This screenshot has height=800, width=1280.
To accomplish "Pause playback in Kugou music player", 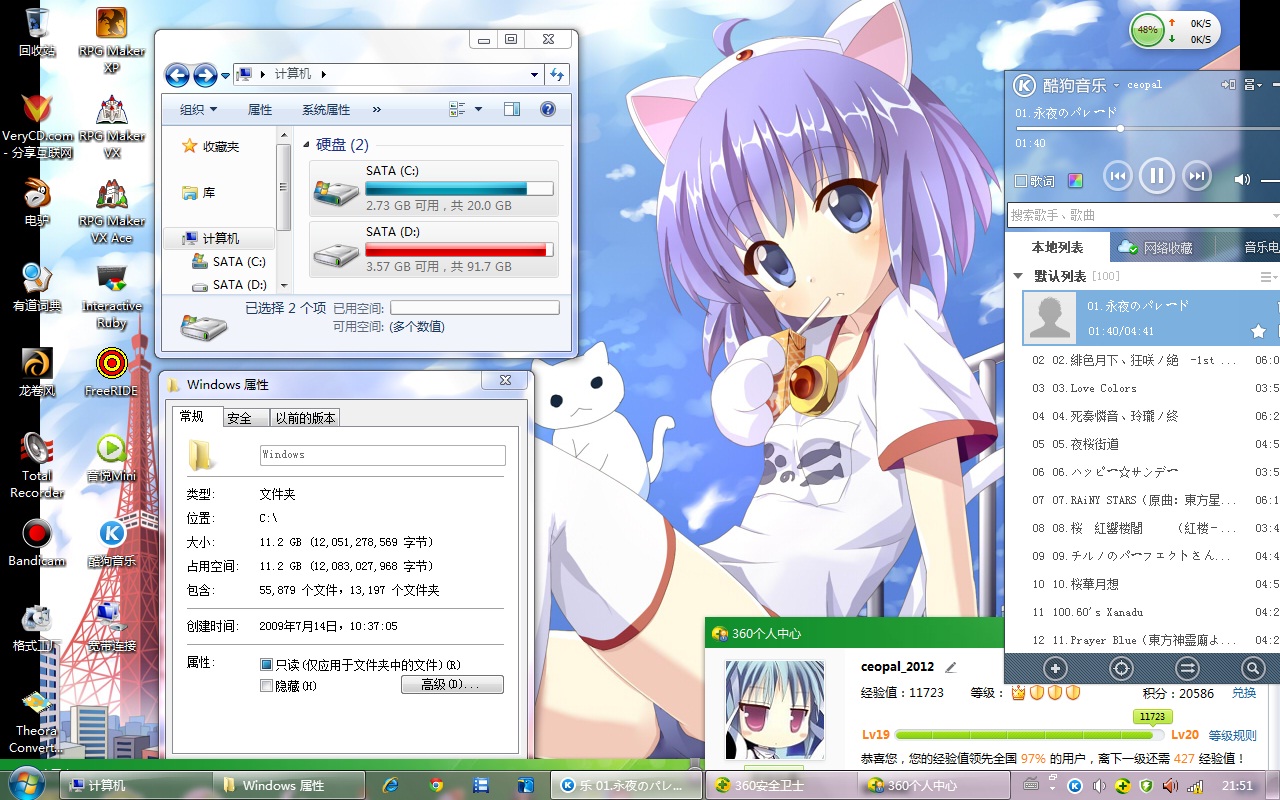I will pyautogui.click(x=1156, y=177).
